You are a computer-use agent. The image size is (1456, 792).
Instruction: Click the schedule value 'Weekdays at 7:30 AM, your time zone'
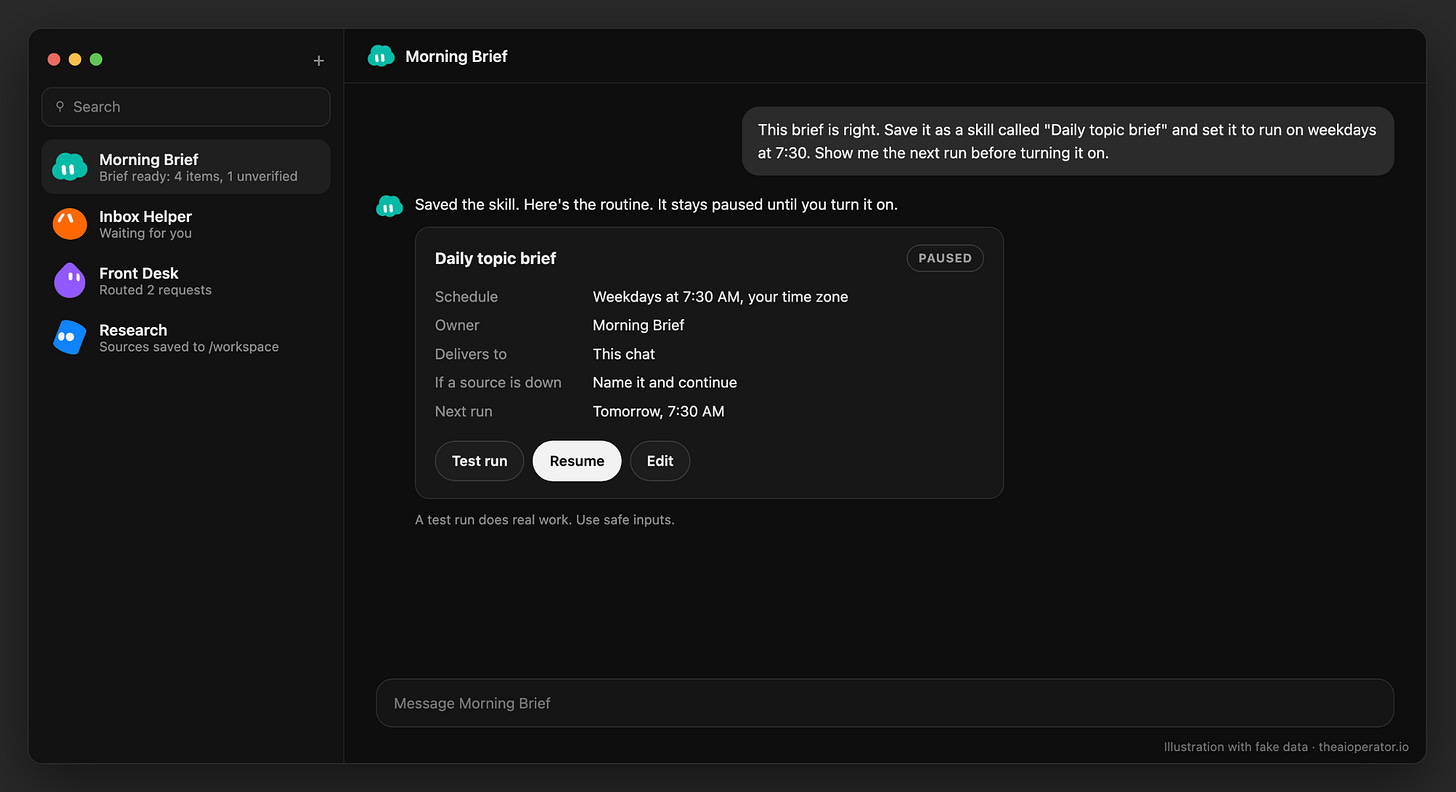(x=720, y=296)
